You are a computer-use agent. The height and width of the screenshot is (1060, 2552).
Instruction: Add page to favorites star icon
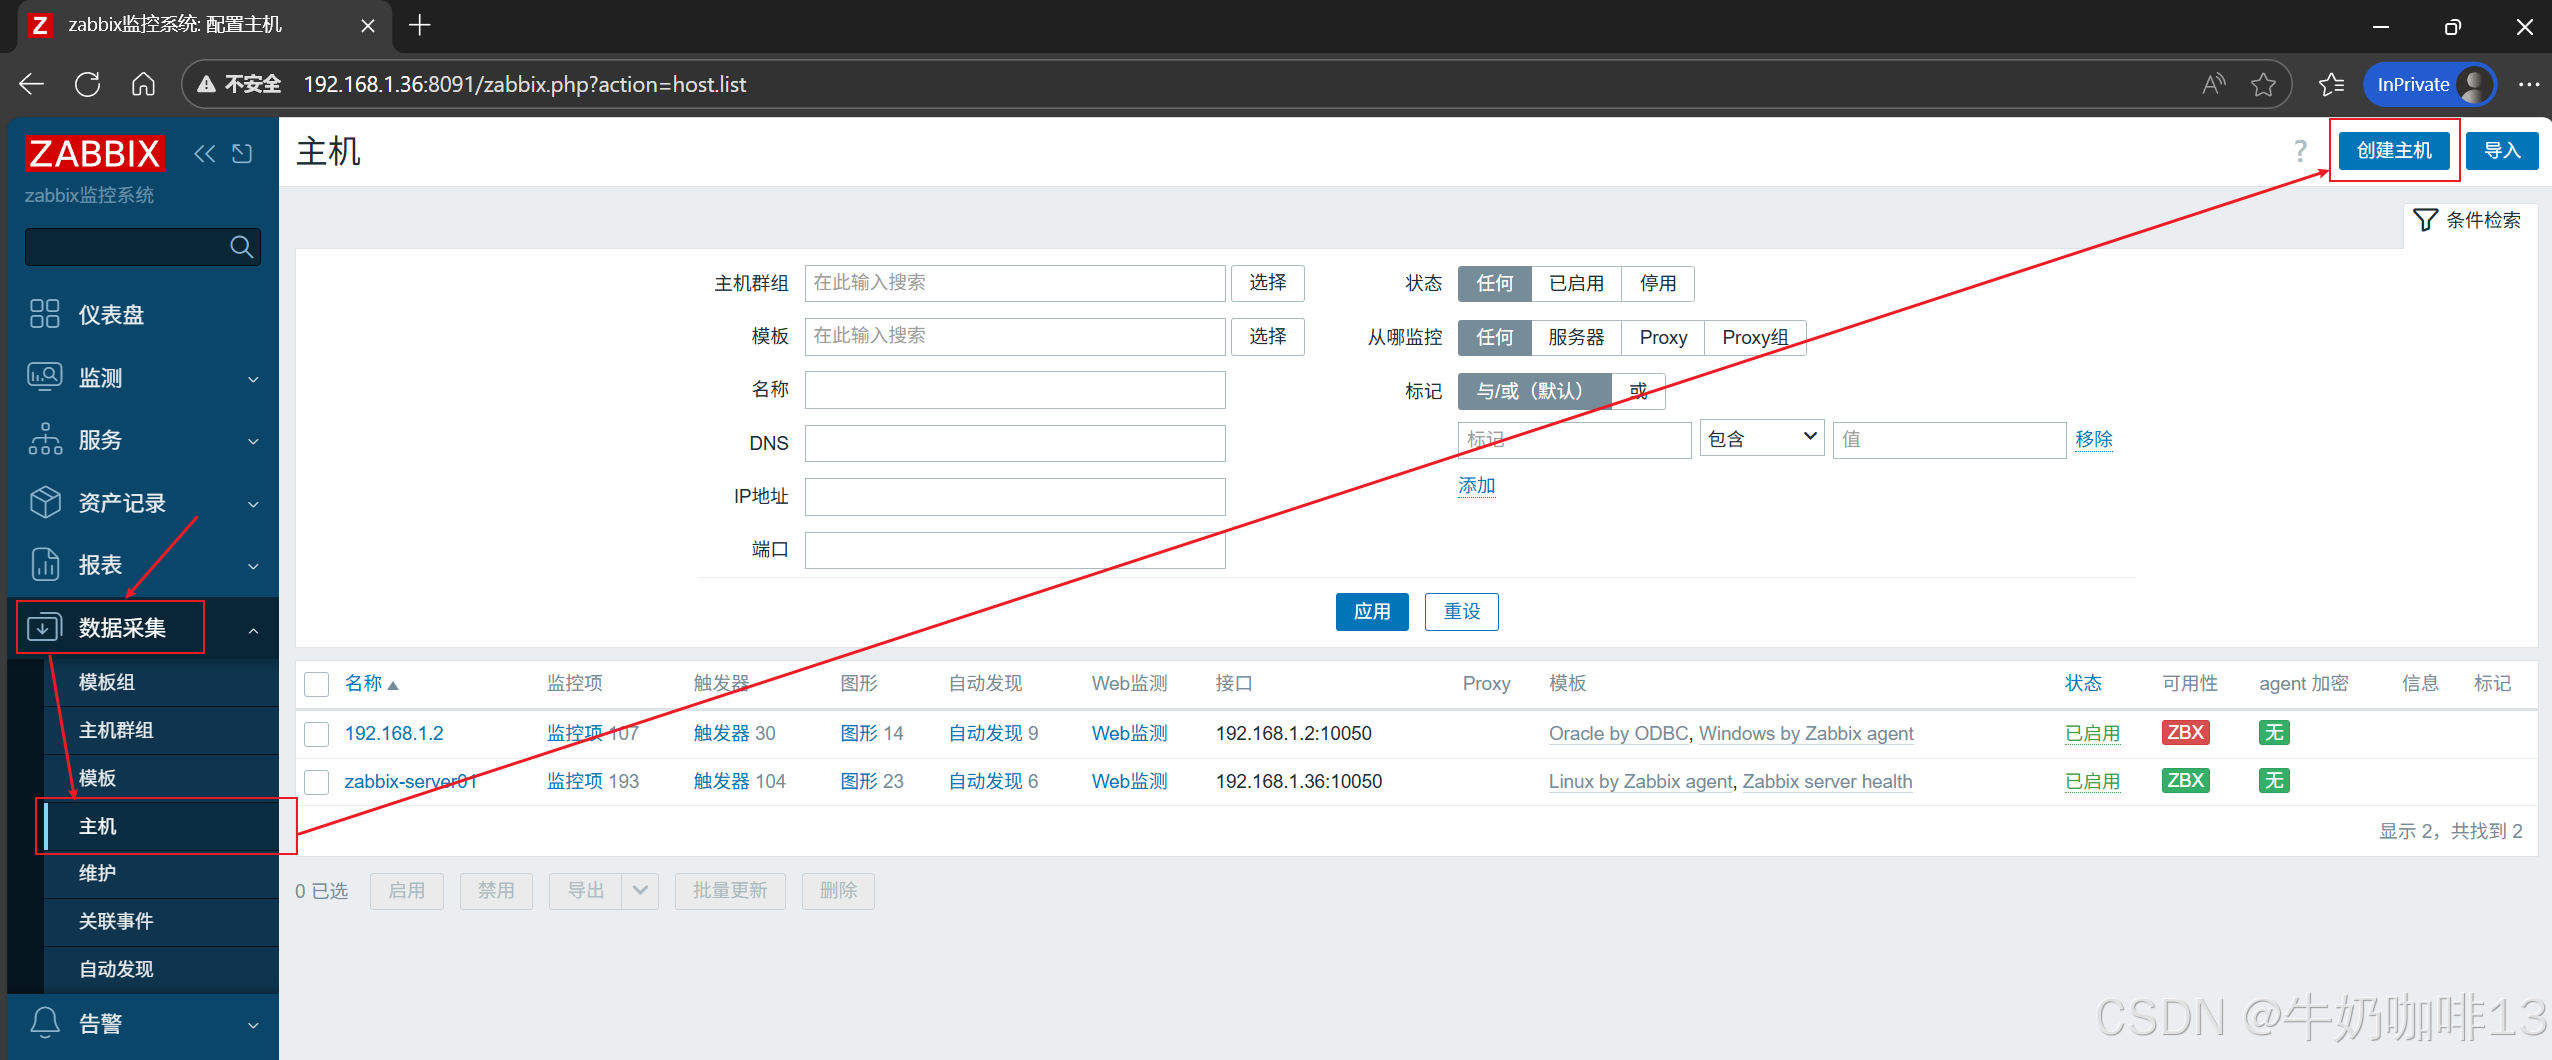click(2264, 84)
